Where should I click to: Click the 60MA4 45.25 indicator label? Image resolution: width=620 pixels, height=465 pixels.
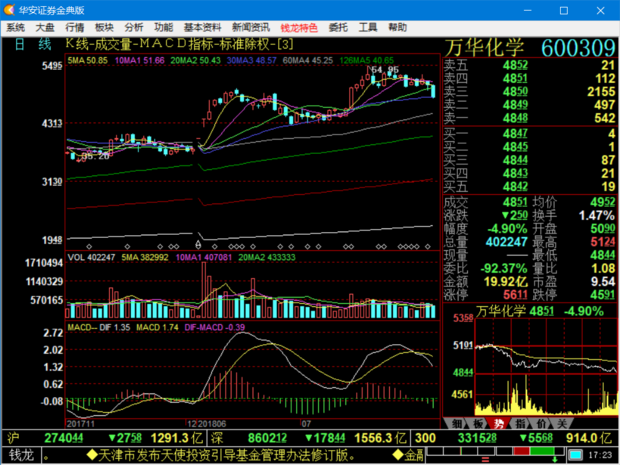click(308, 60)
